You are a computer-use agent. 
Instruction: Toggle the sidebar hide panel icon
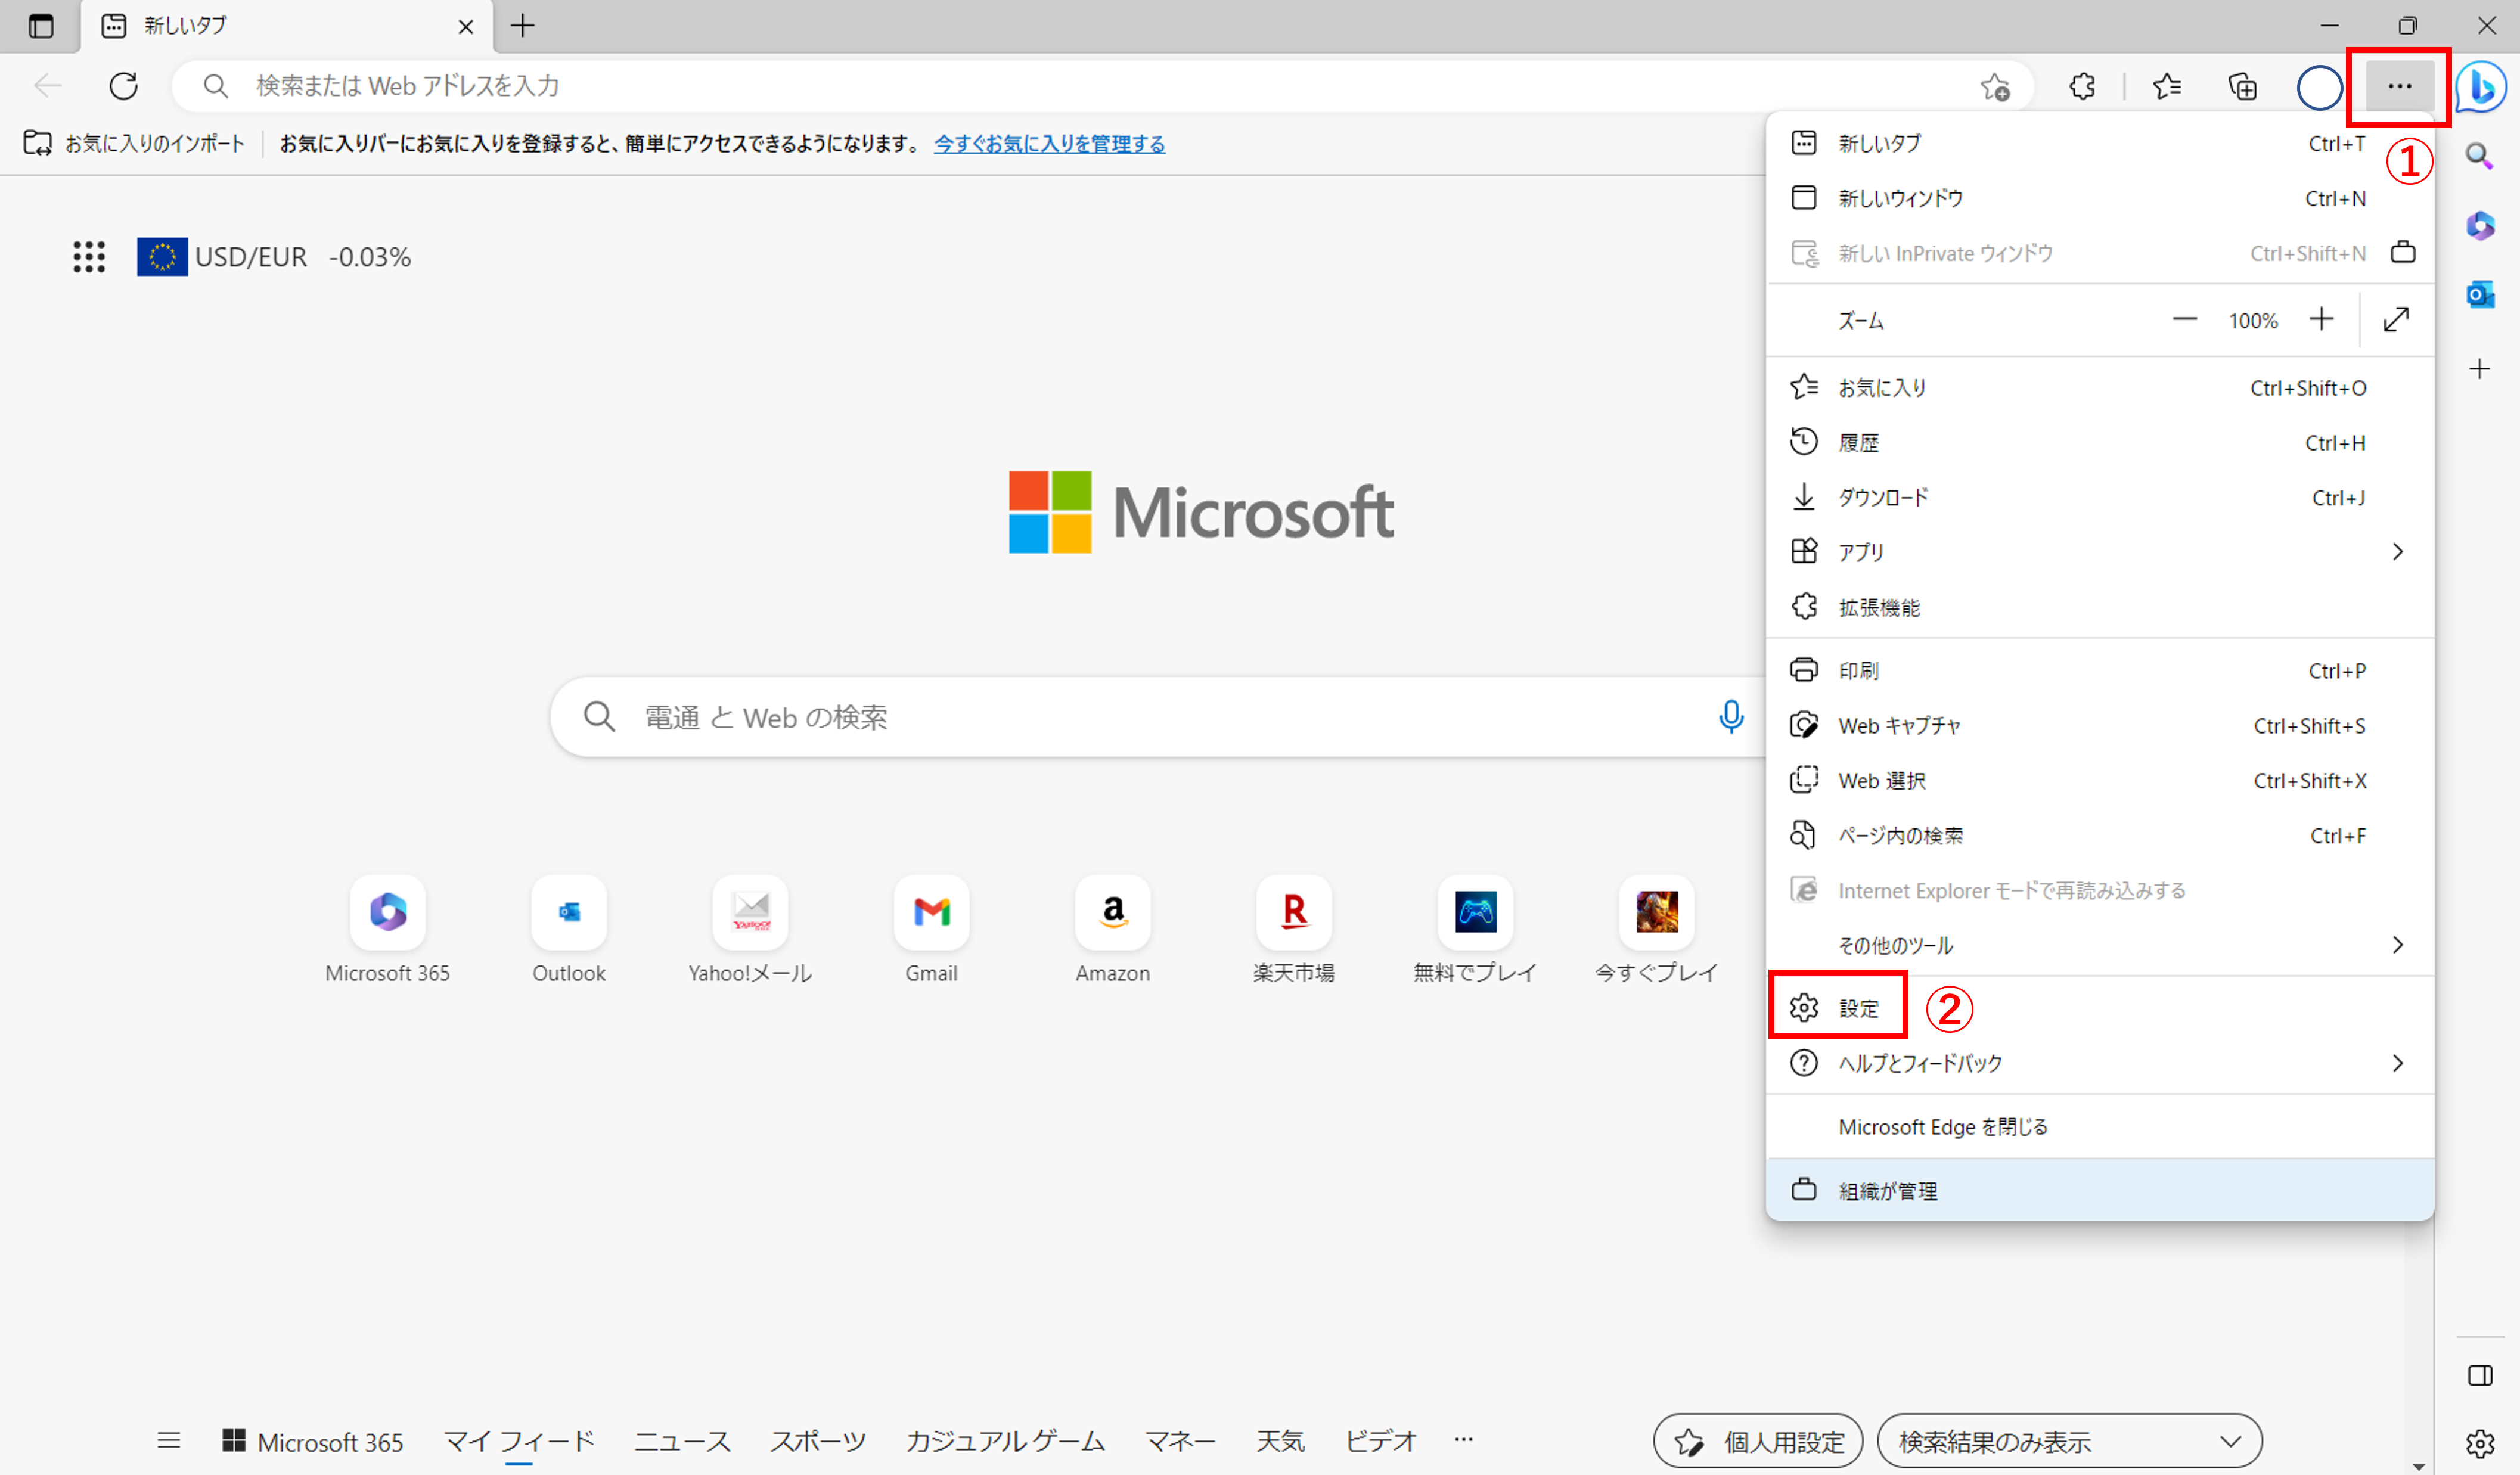pyautogui.click(x=2480, y=1376)
